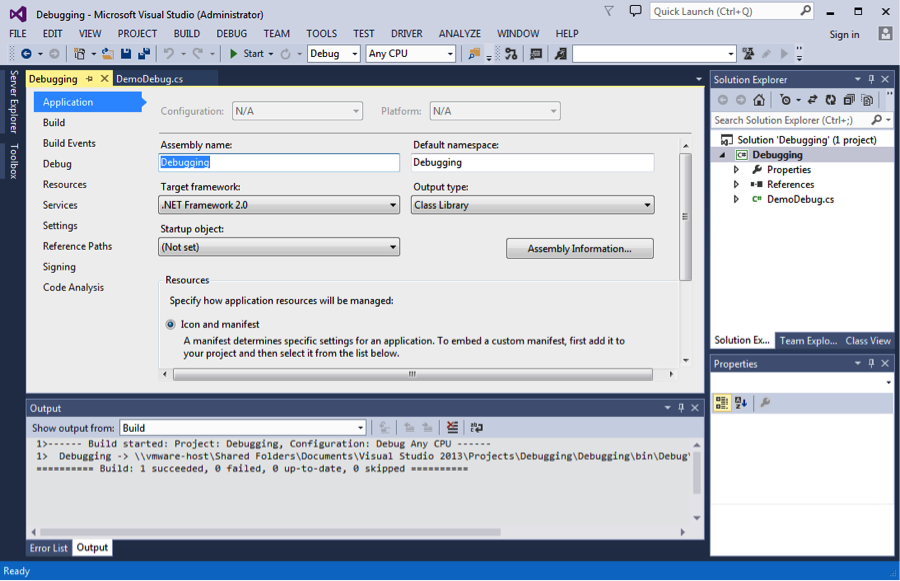
Task: Click the Search Solution Explorer box
Action: (802, 120)
